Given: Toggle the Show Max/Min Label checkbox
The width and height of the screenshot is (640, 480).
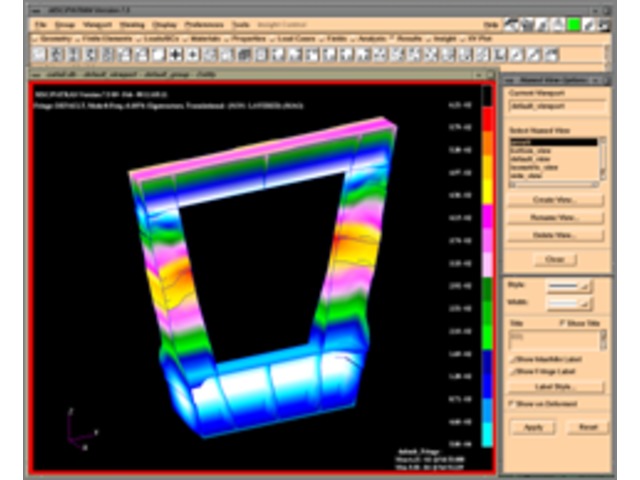Looking at the screenshot, I should coord(547,360).
